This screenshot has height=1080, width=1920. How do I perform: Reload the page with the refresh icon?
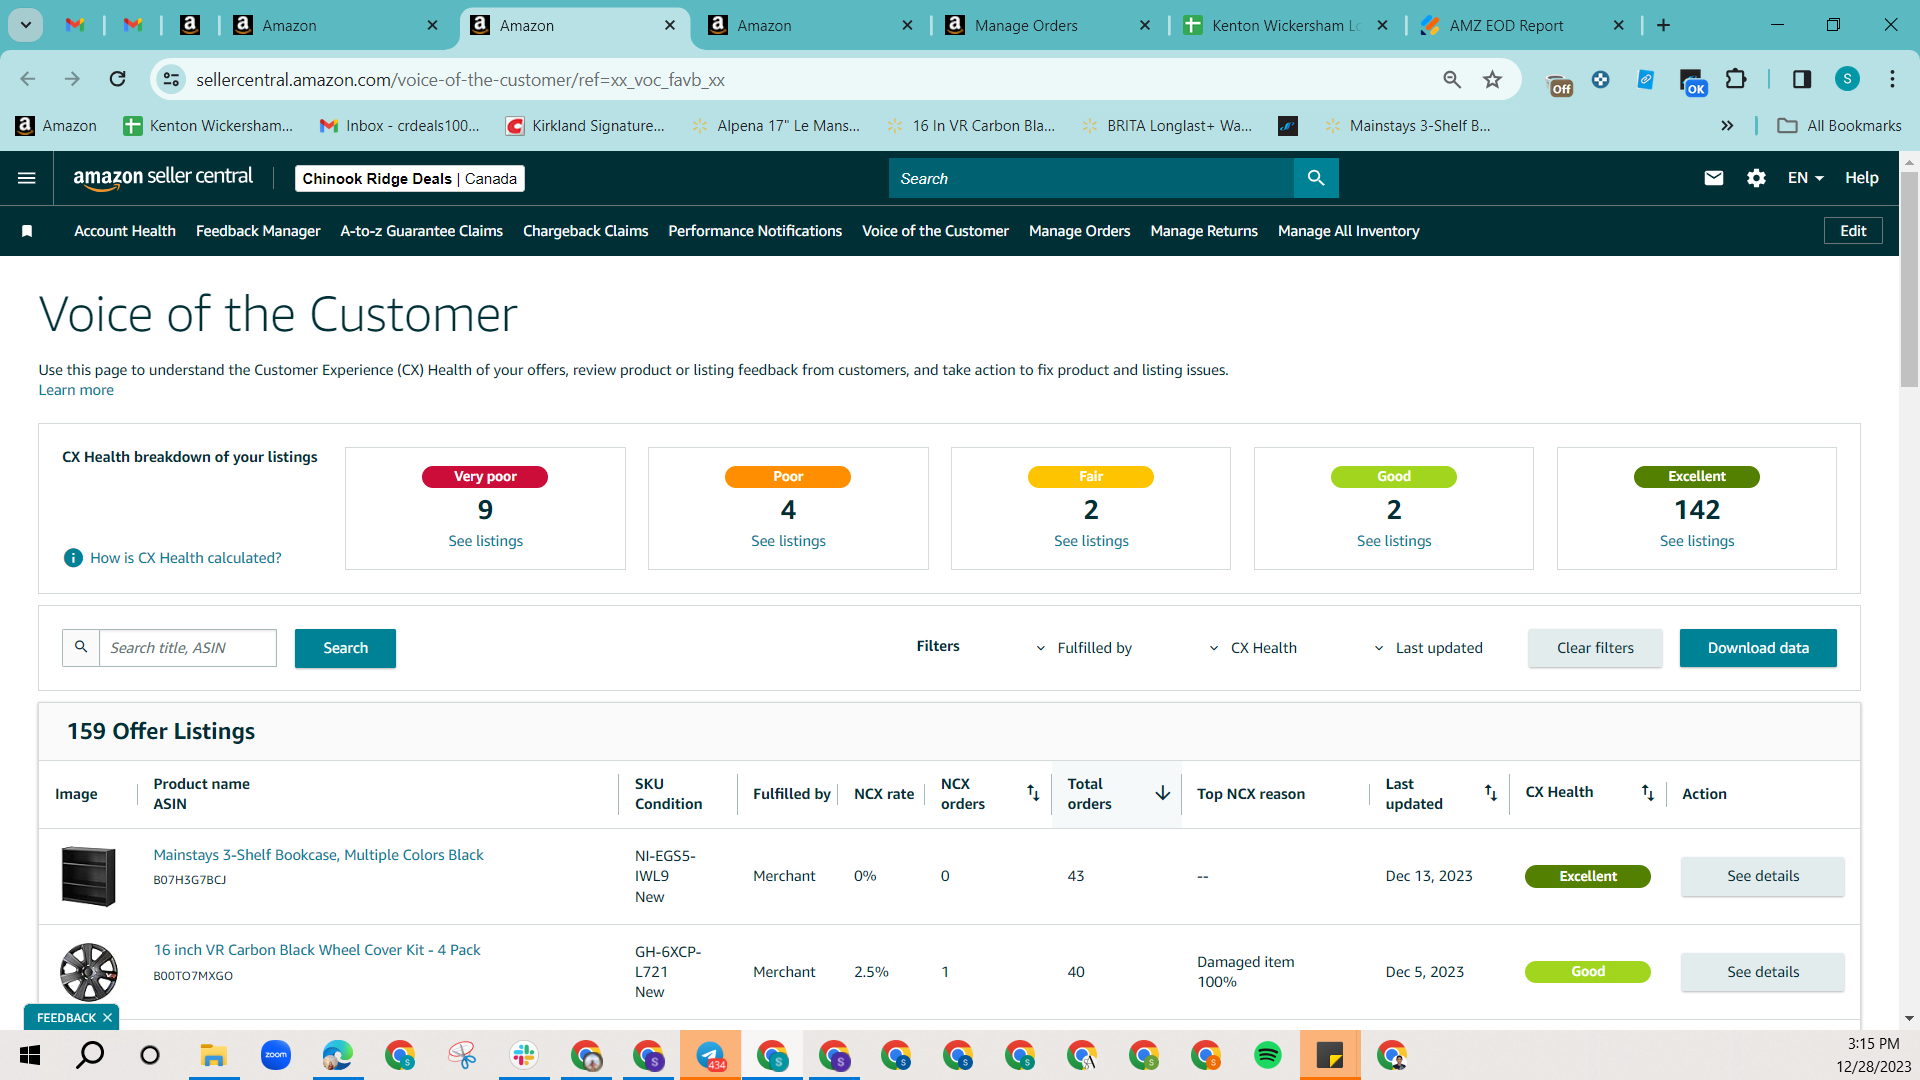point(118,79)
